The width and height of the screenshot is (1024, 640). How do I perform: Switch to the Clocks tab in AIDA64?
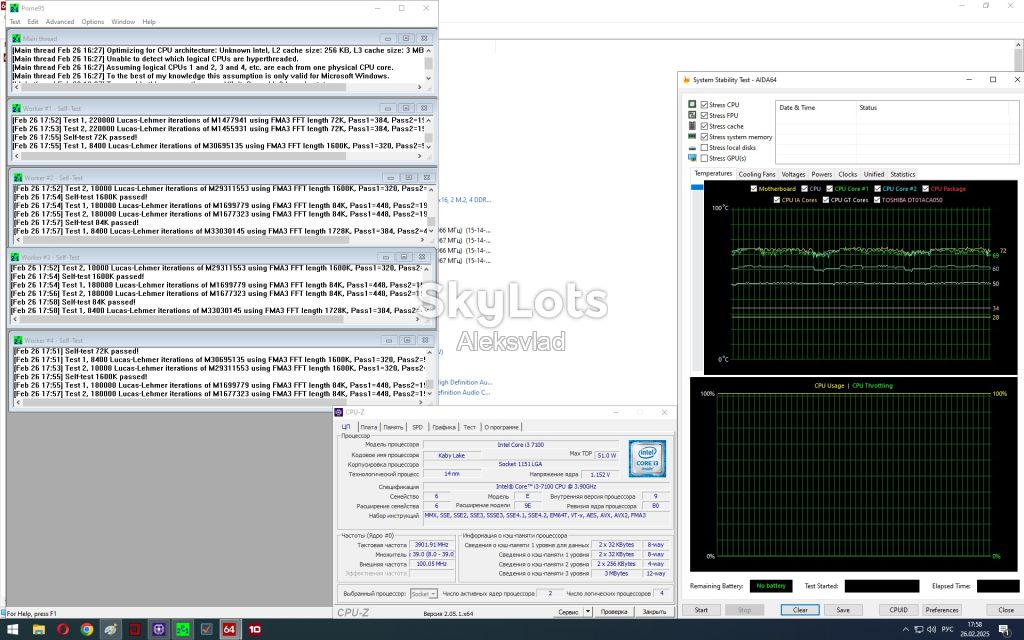pos(848,174)
